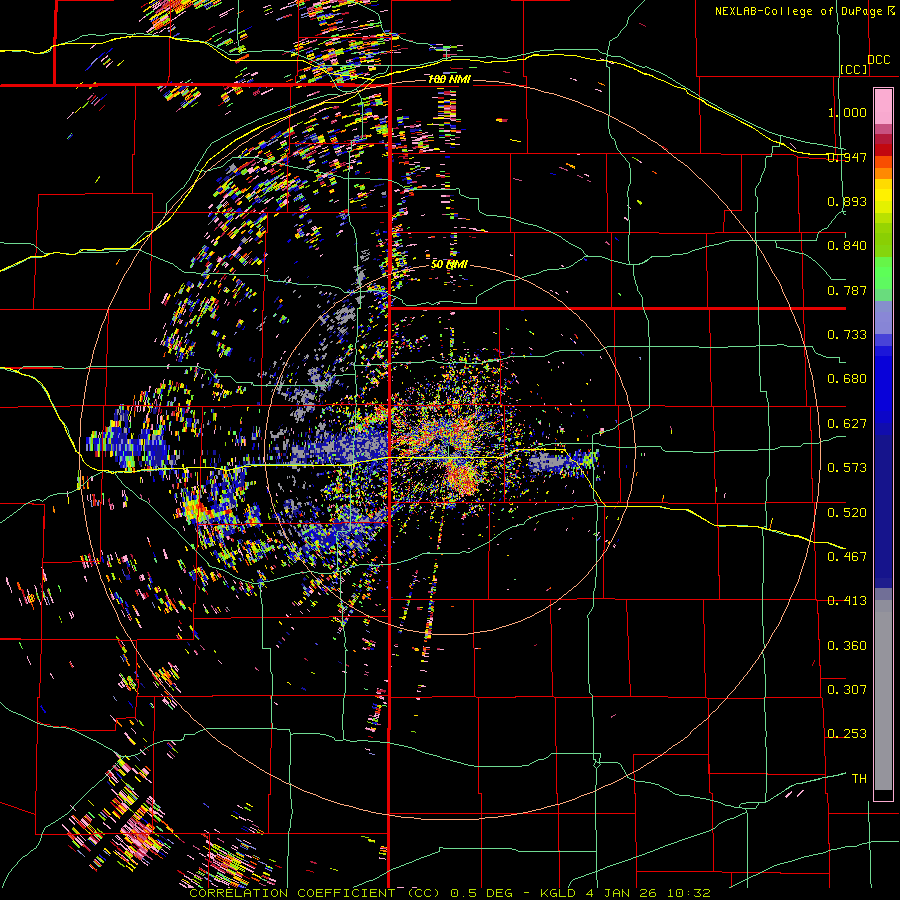Click the 1.000 color scale value
The height and width of the screenshot is (900, 900).
click(847, 112)
